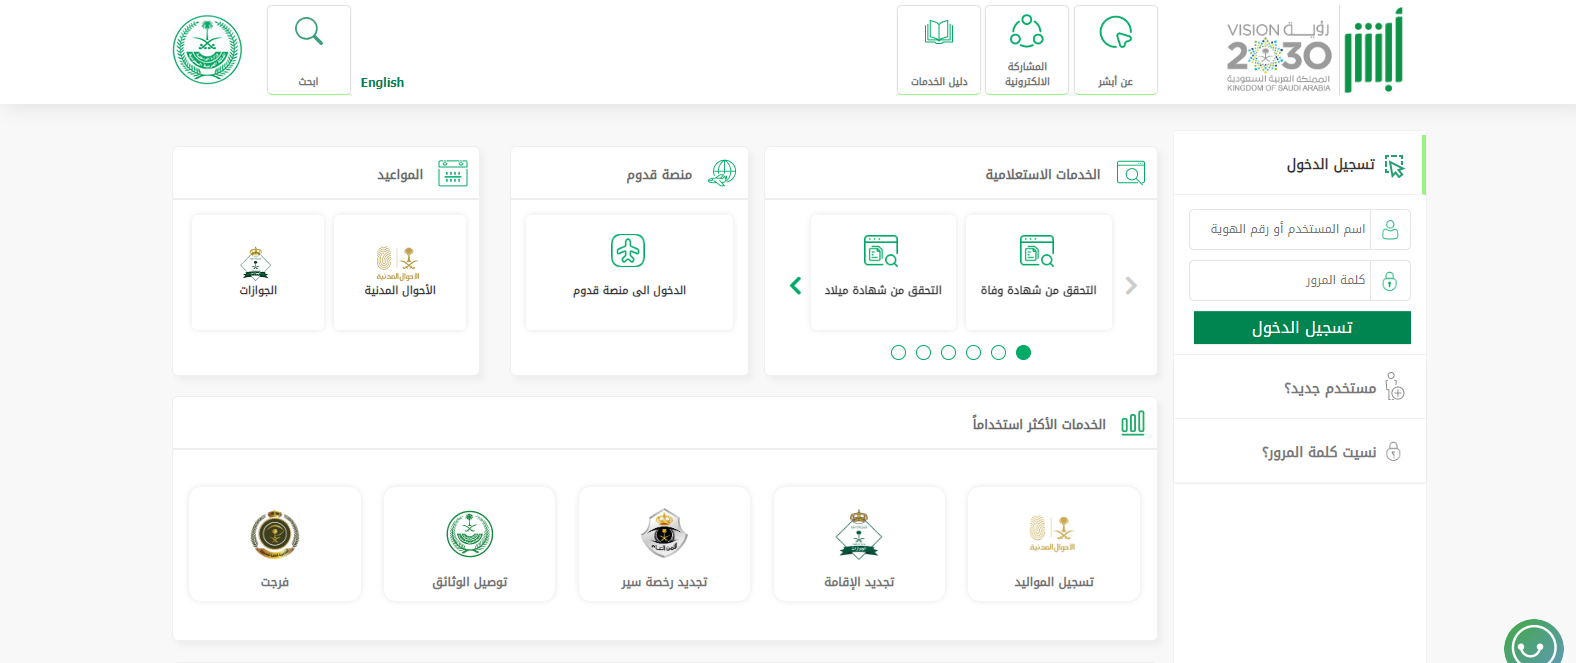The image size is (1576, 663).
Task: Select the filled last carousel dot
Action: click(1023, 352)
